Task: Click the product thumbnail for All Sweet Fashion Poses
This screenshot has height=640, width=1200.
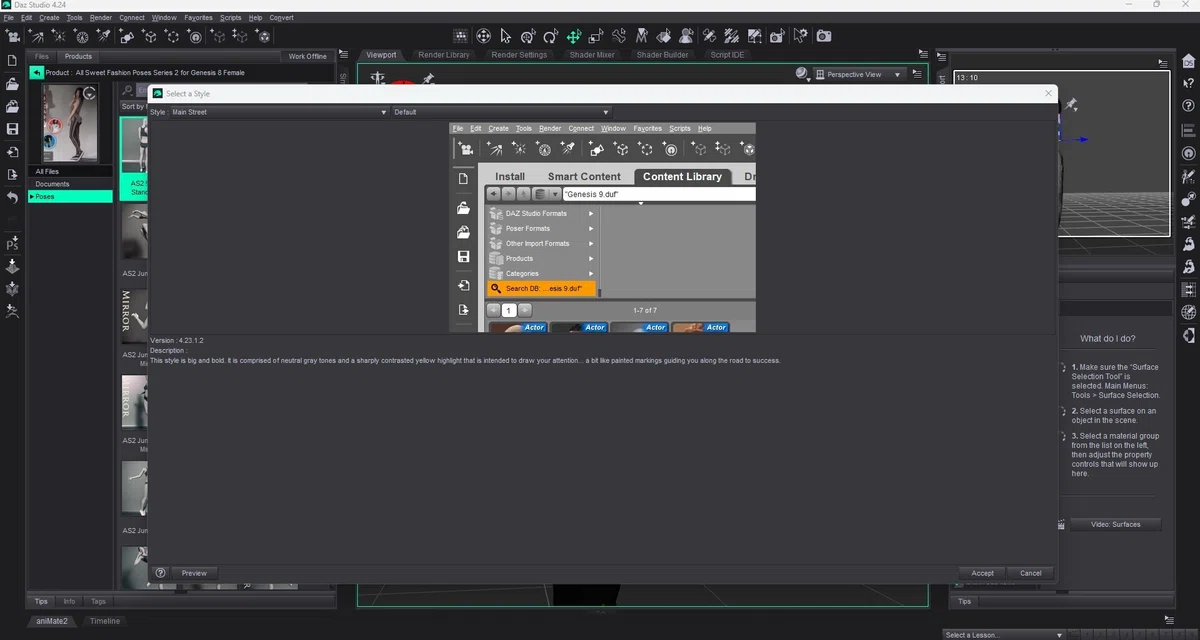Action: (x=70, y=123)
